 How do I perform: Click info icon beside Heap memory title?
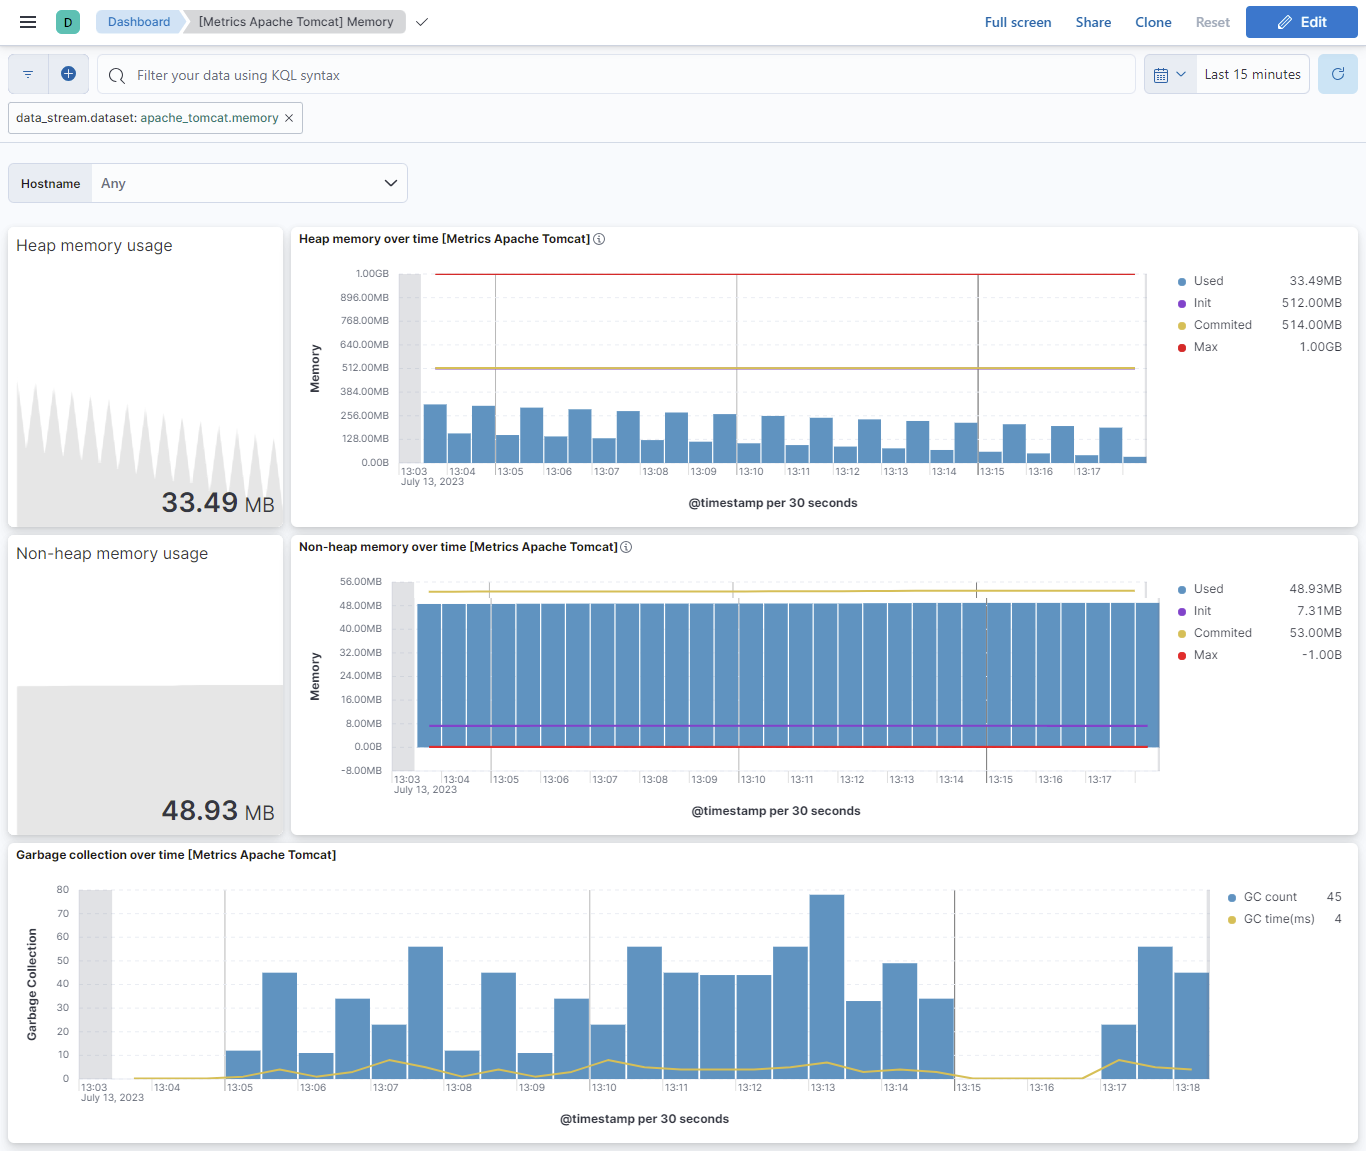point(599,239)
